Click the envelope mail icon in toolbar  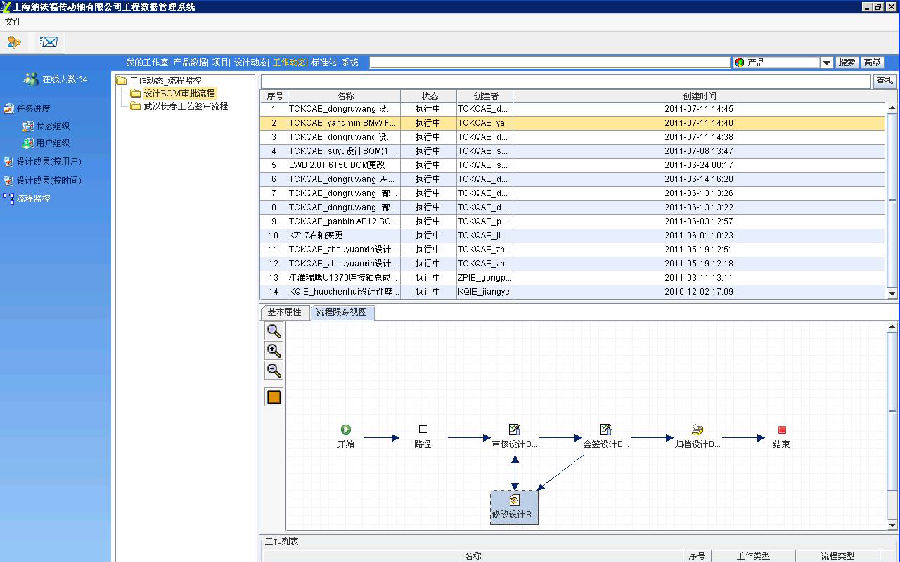point(48,42)
